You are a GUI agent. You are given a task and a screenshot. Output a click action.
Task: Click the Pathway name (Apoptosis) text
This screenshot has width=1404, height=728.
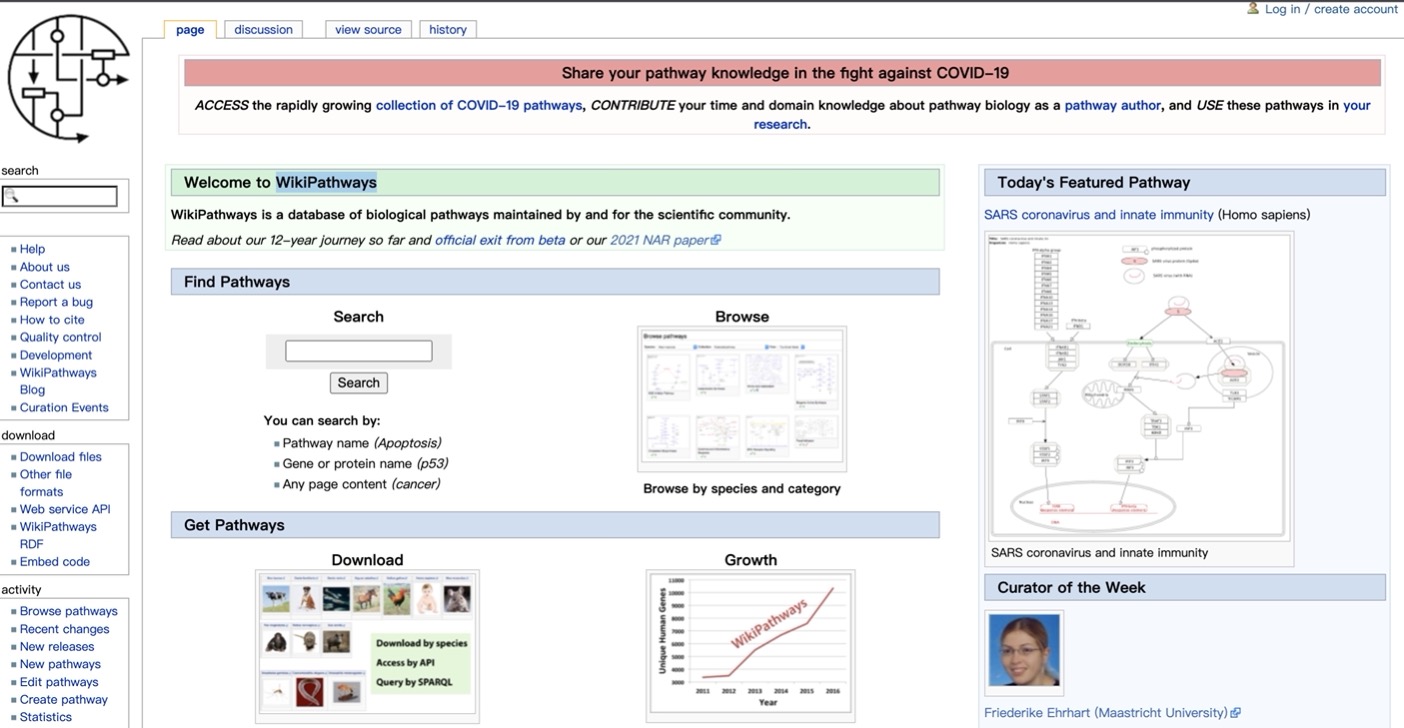[362, 443]
